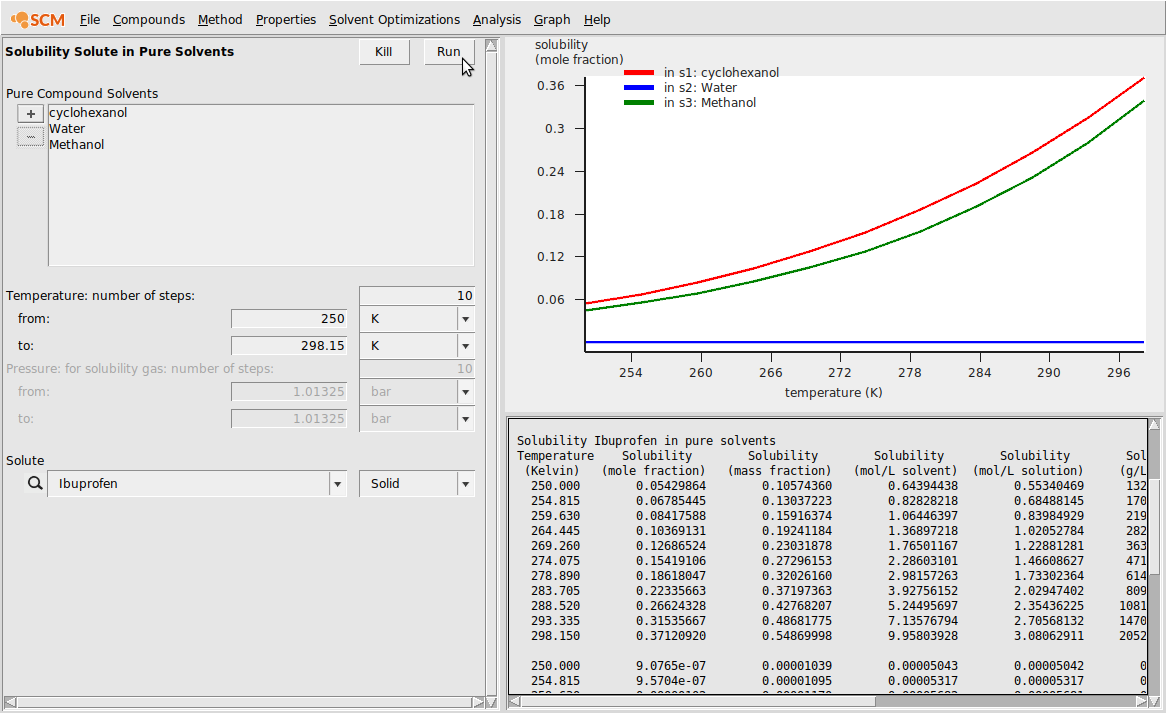Click the value 0.37120920 in results
The width and height of the screenshot is (1166, 713).
[x=671, y=636]
